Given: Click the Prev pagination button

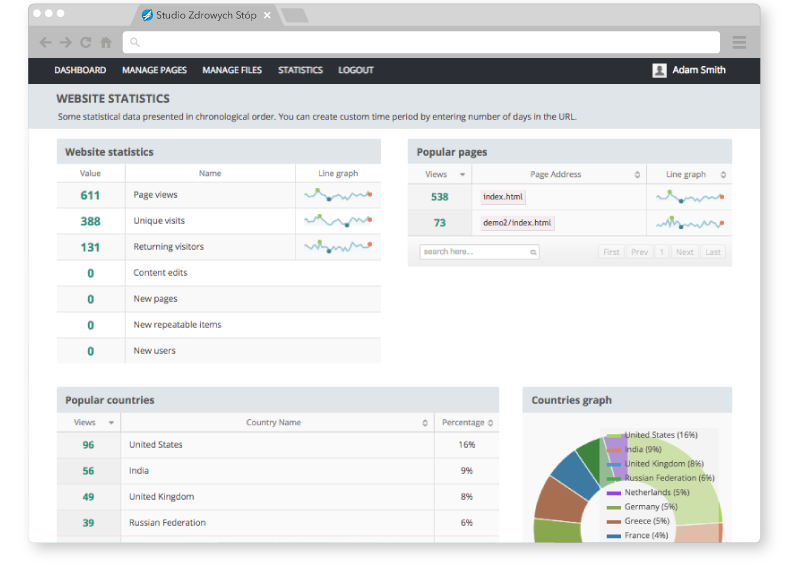Looking at the screenshot, I should point(639,252).
